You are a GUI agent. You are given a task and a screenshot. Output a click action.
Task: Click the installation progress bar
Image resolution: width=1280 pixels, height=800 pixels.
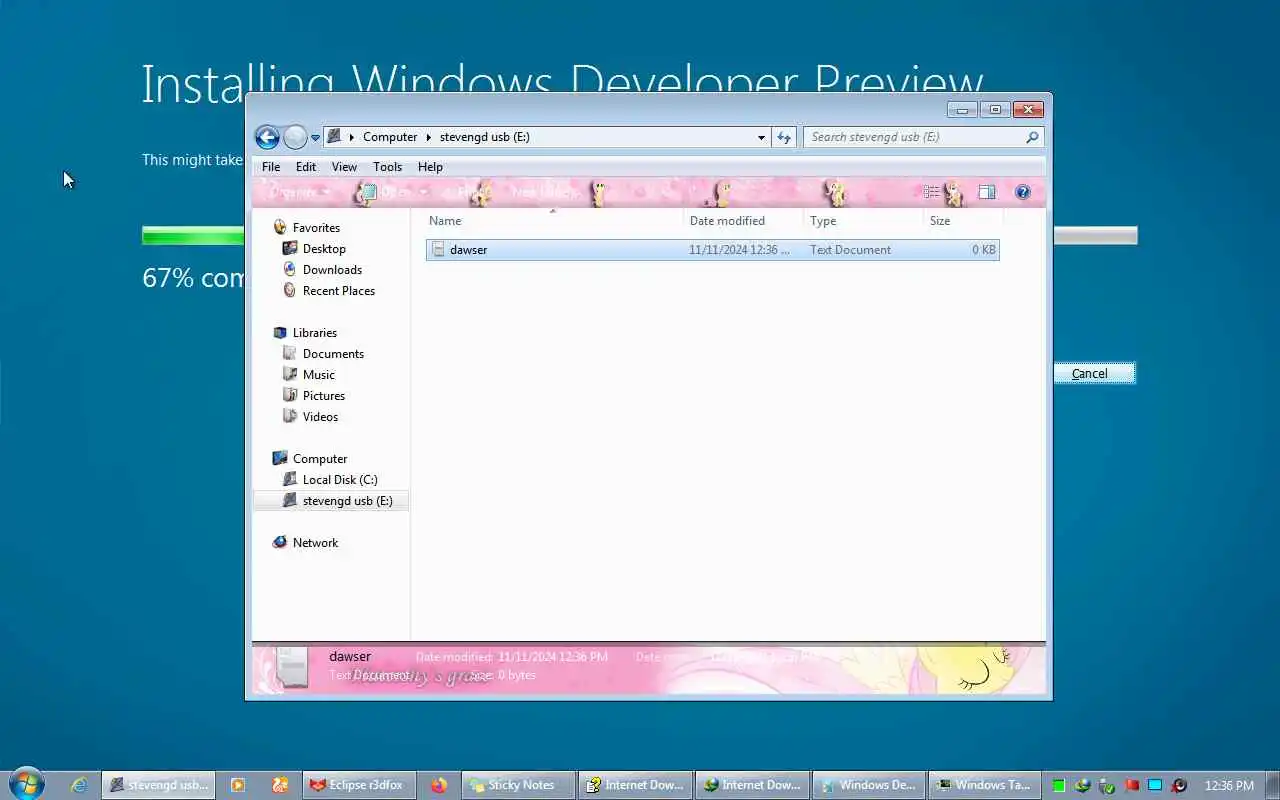(640, 236)
